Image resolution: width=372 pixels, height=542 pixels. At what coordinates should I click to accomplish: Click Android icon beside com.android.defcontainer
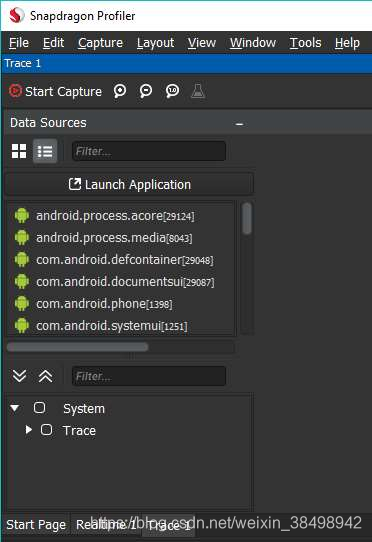[22, 260]
